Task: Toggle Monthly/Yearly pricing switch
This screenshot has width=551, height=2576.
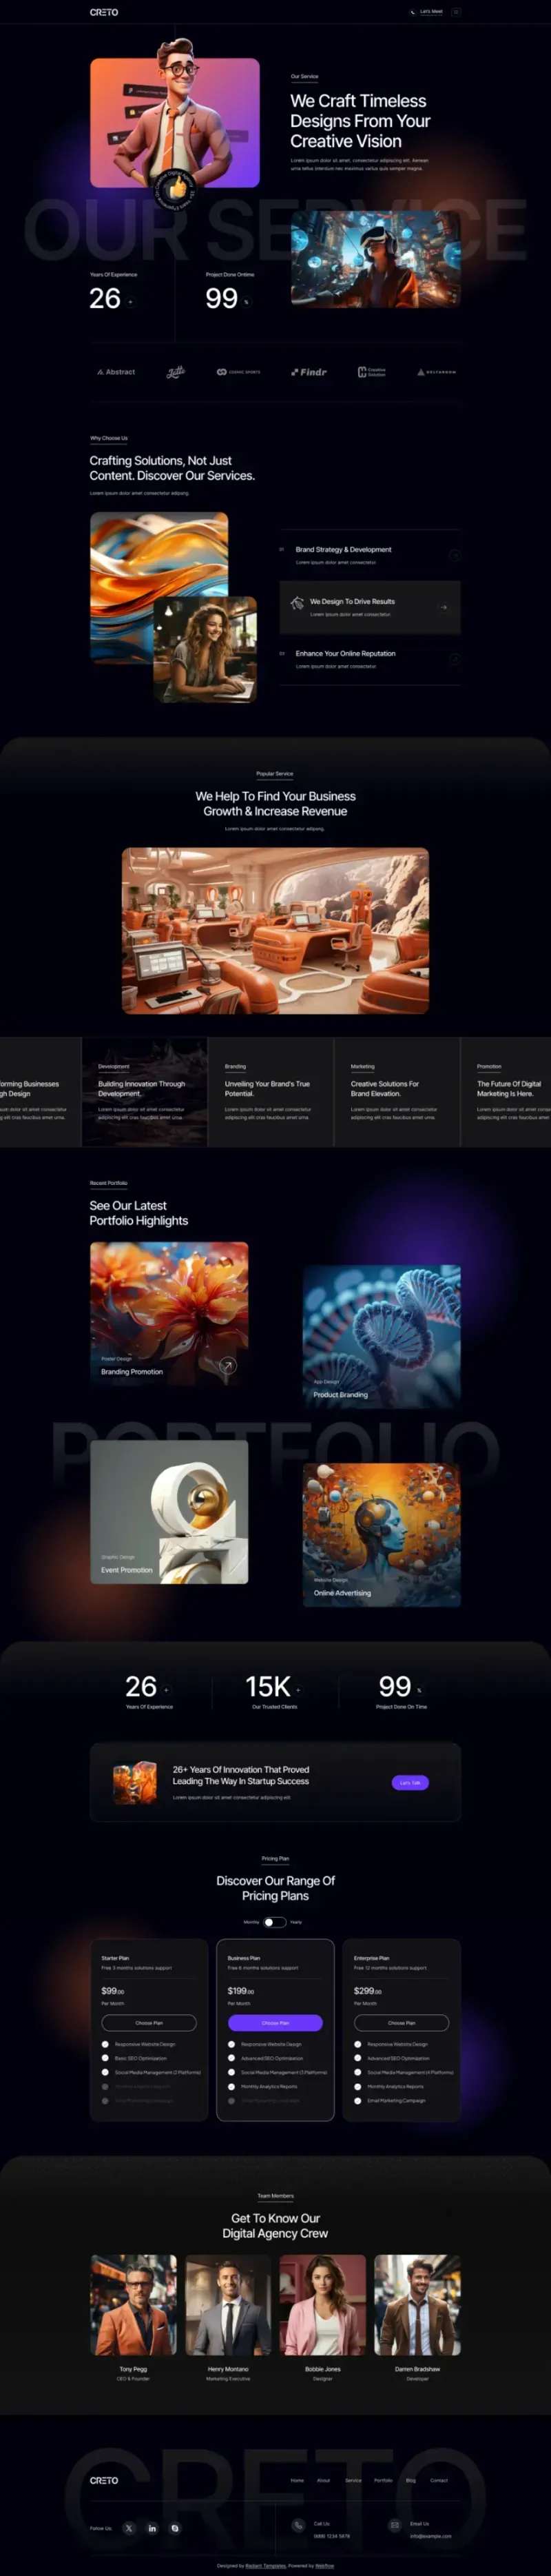Action: (x=274, y=1921)
